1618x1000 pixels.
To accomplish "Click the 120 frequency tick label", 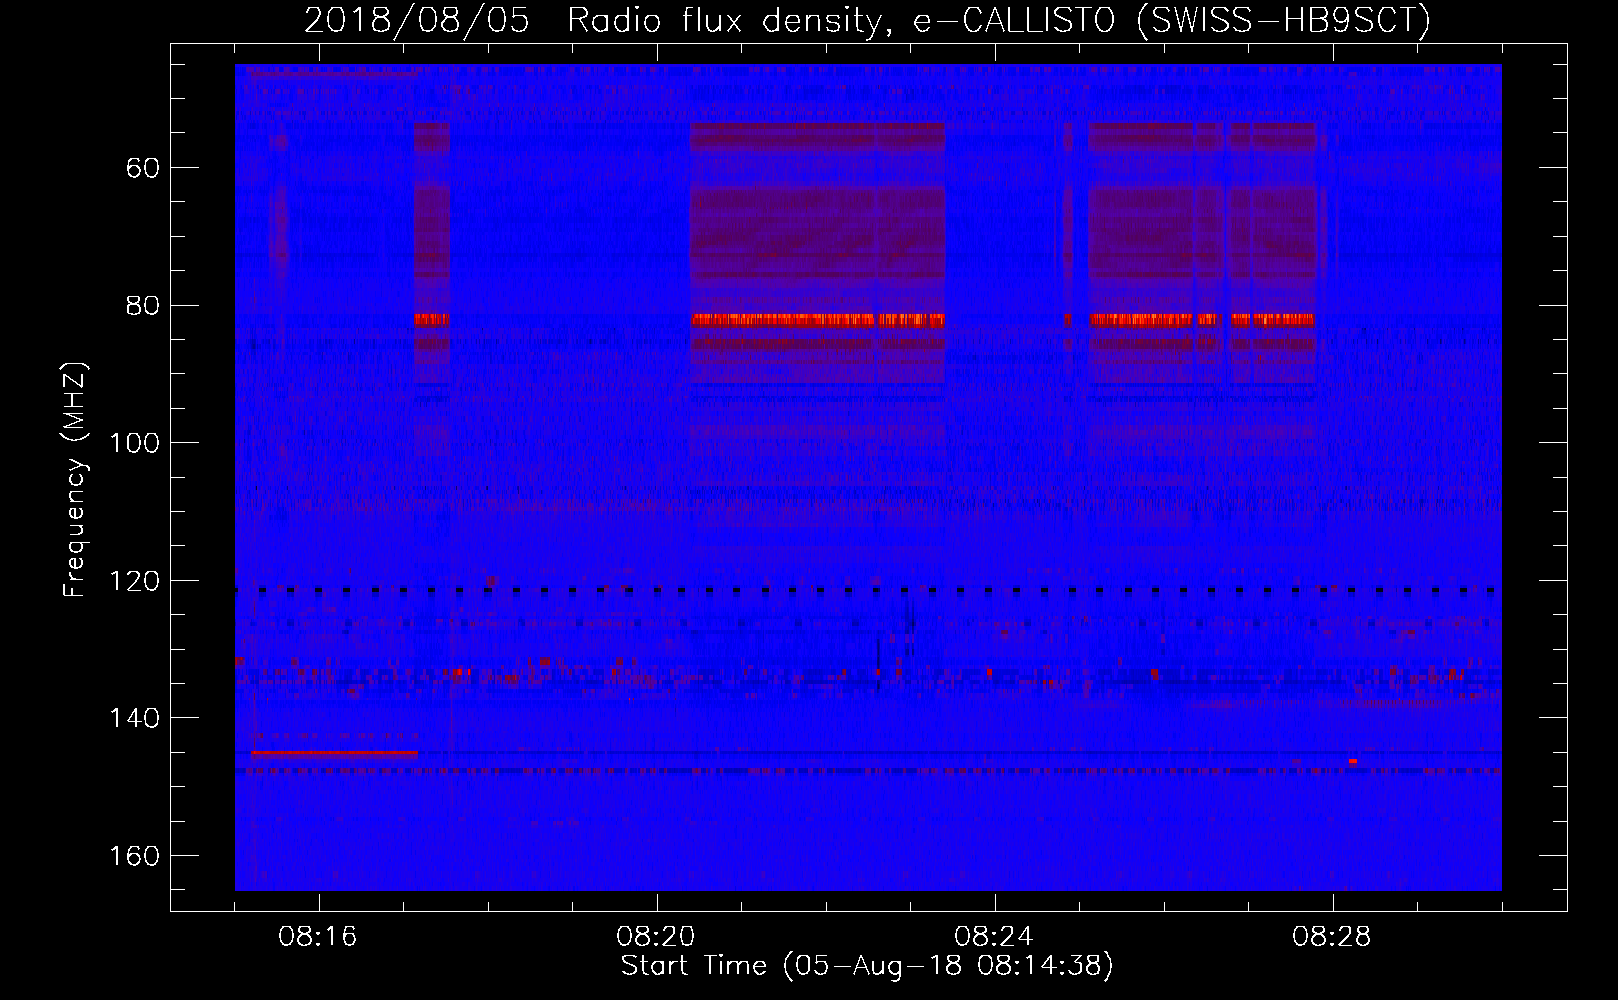I will point(134,581).
